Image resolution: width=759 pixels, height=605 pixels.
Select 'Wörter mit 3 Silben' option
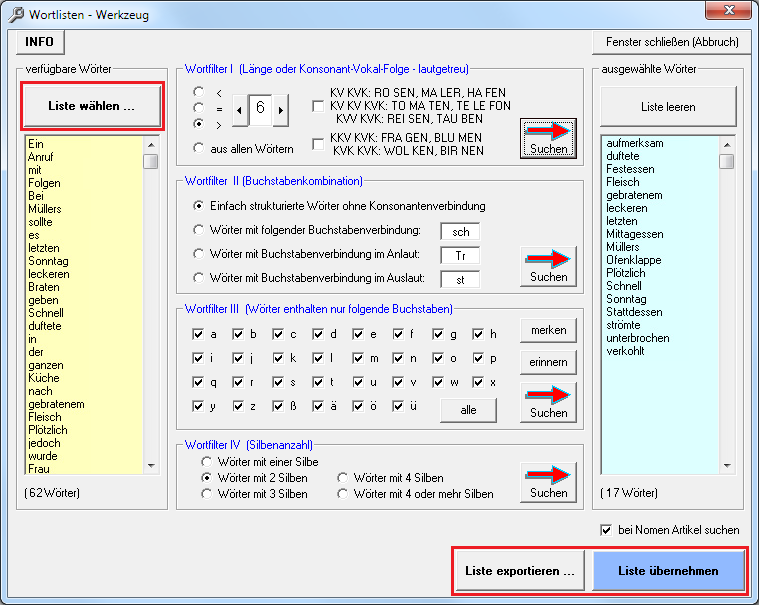(208, 494)
